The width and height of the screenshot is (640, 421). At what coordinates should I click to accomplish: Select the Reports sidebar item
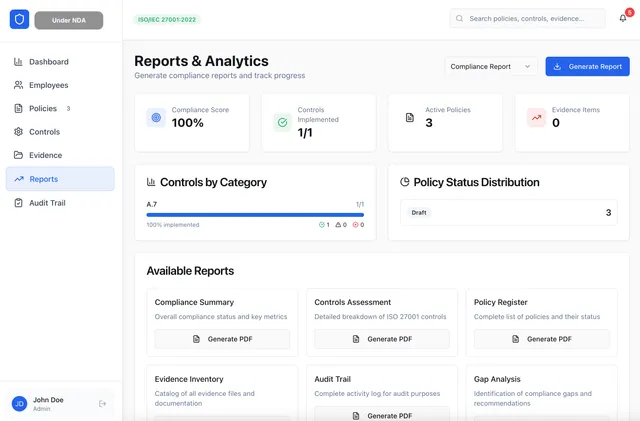tap(60, 179)
